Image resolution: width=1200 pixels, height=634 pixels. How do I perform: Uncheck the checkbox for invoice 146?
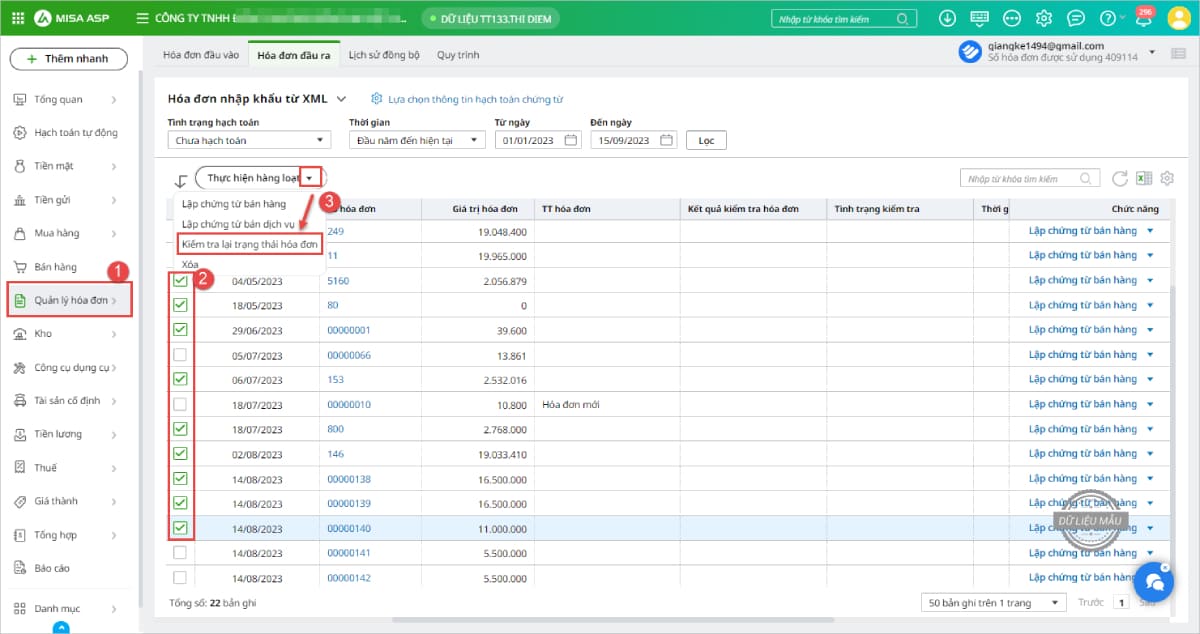coord(180,453)
